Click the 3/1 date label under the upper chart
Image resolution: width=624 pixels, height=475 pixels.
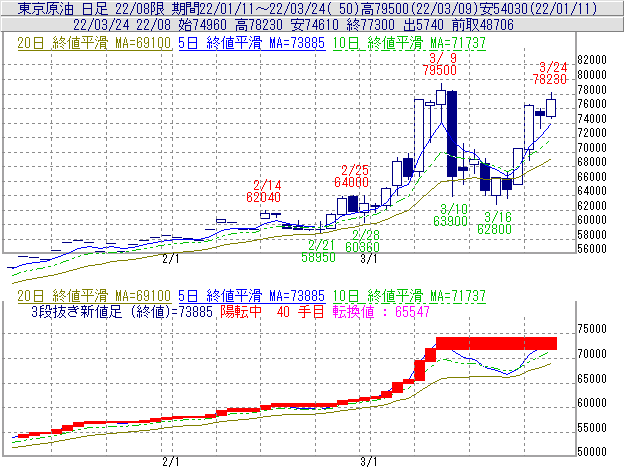click(x=369, y=259)
